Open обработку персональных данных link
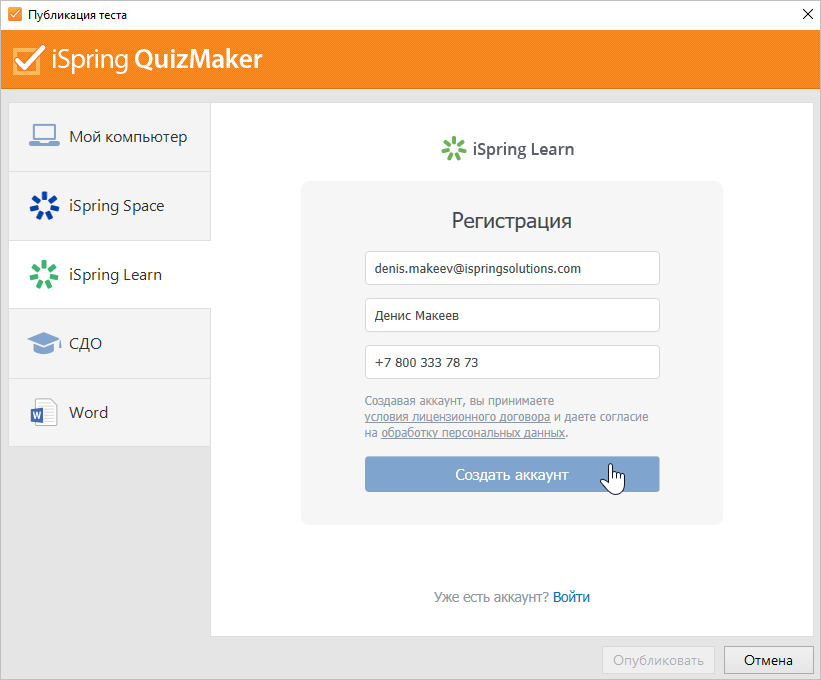Viewport: 821px width, 680px height. (473, 433)
